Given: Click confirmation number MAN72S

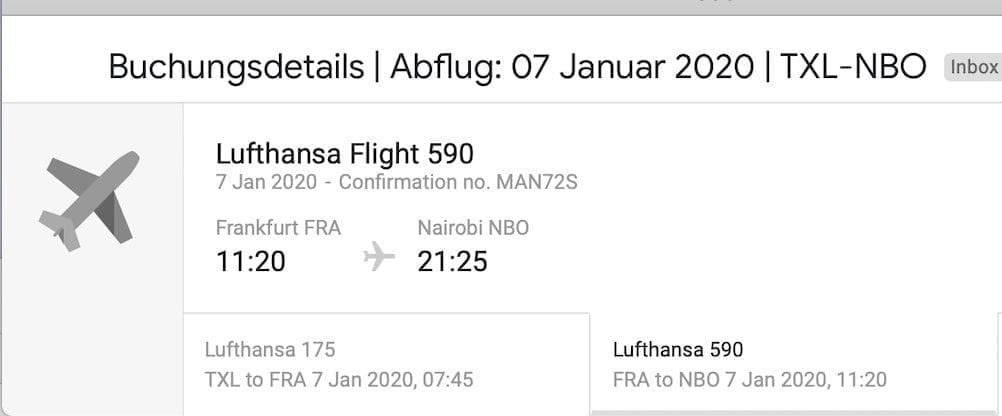Looking at the screenshot, I should 543,183.
